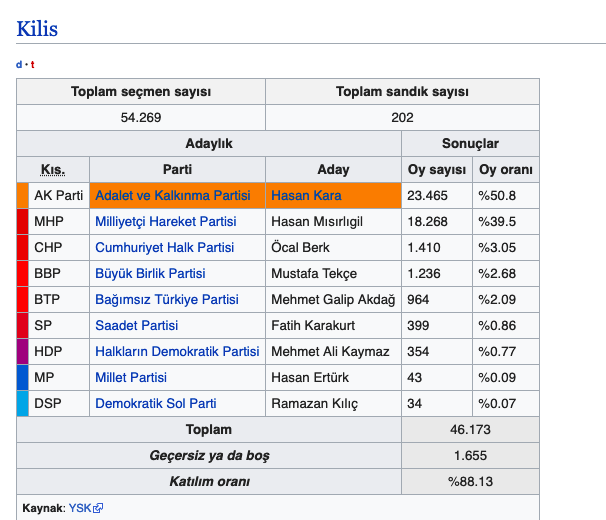Open the Adalet ve Kalkınma Partisi link

click(172, 195)
